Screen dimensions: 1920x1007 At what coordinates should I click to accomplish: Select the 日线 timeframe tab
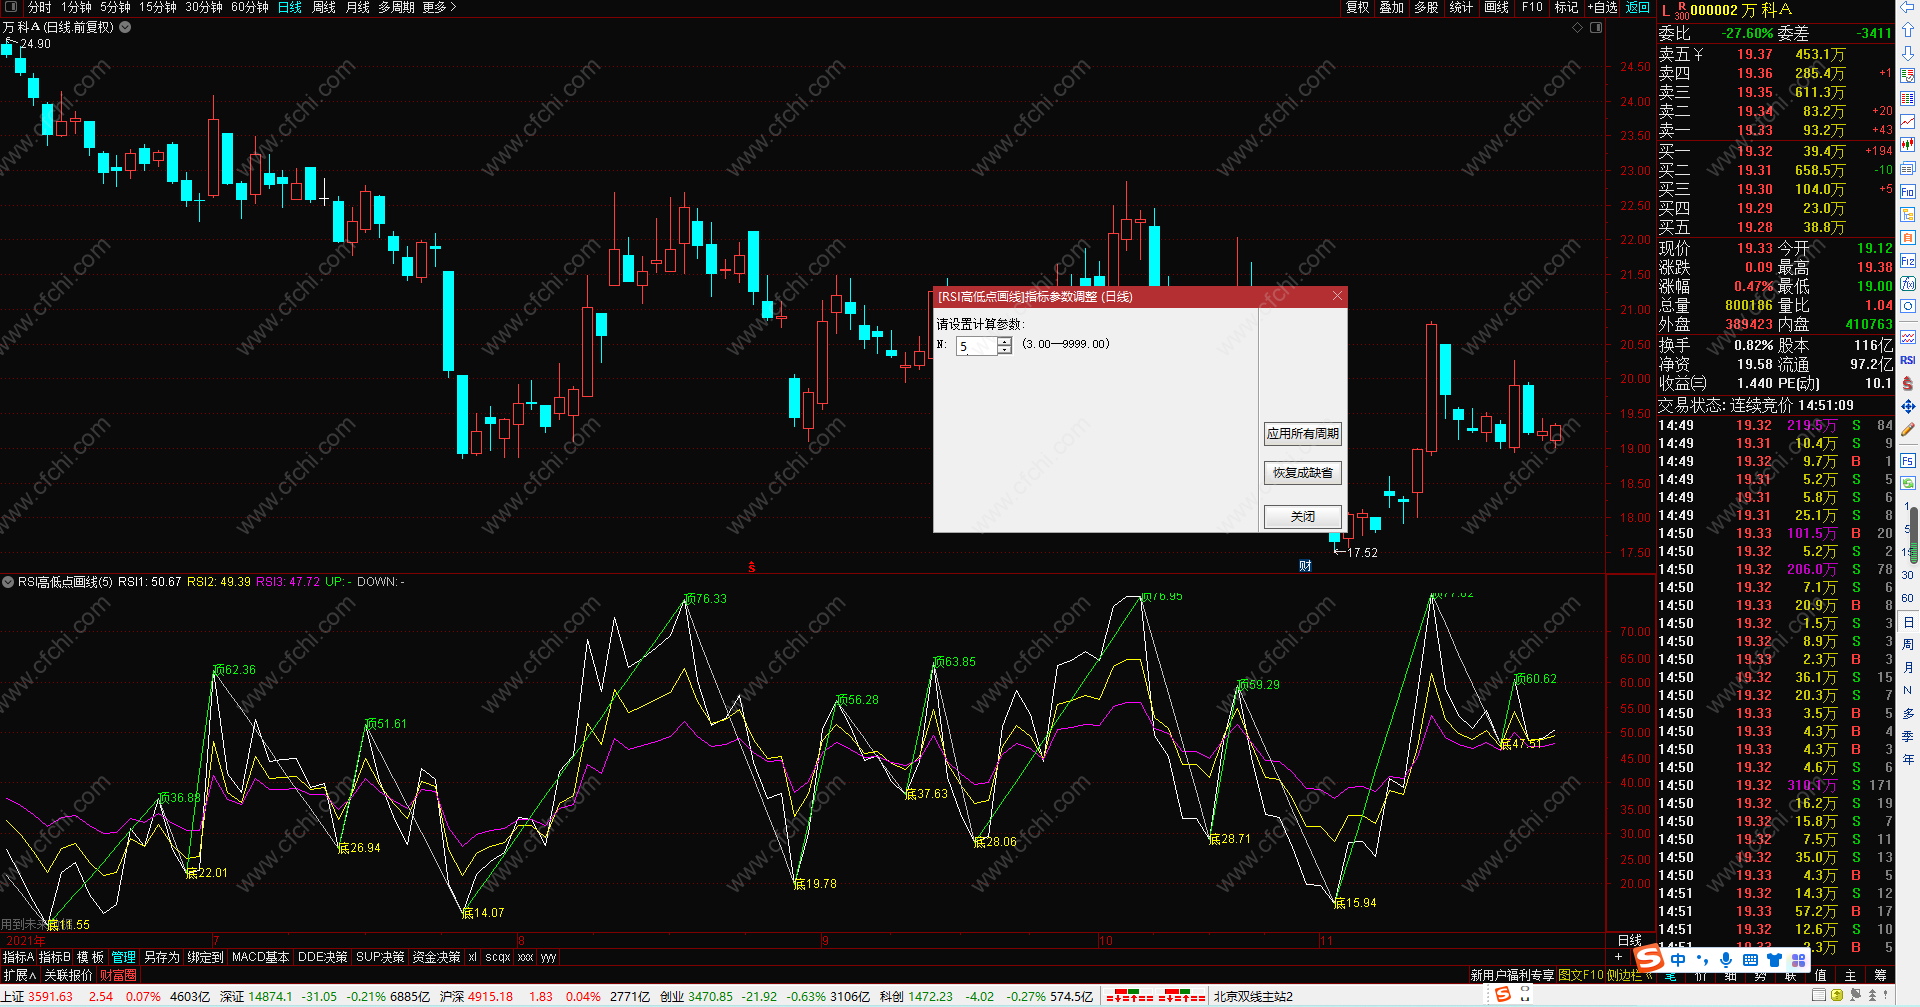tap(290, 7)
